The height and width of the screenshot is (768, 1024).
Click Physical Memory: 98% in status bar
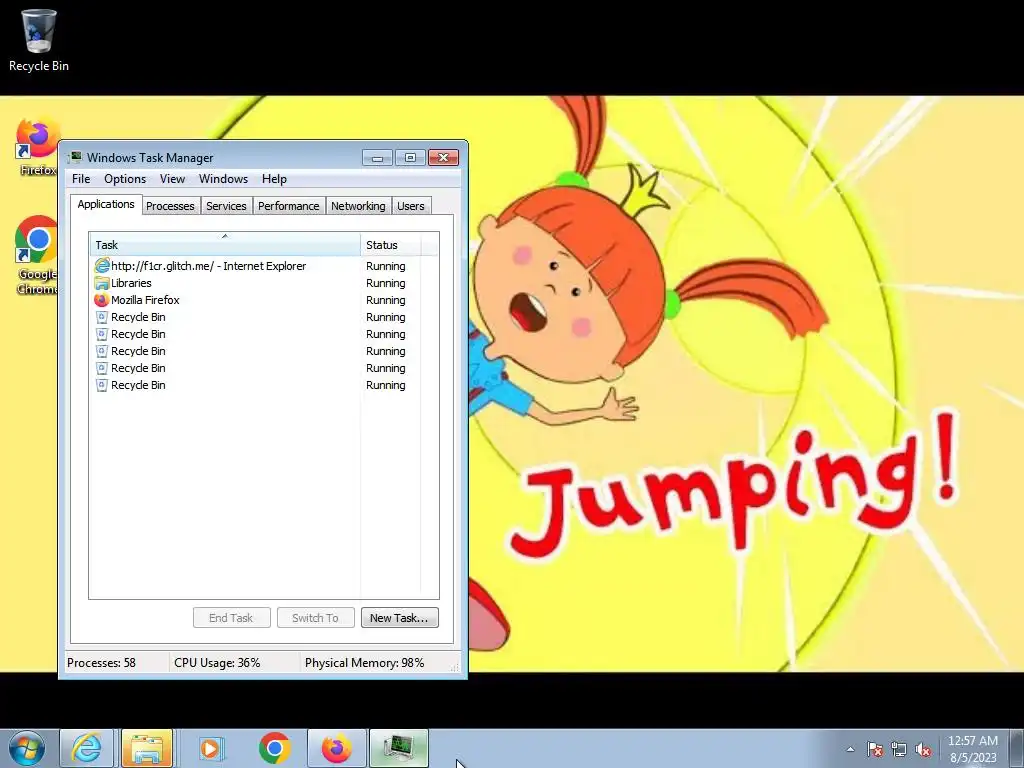tap(364, 663)
